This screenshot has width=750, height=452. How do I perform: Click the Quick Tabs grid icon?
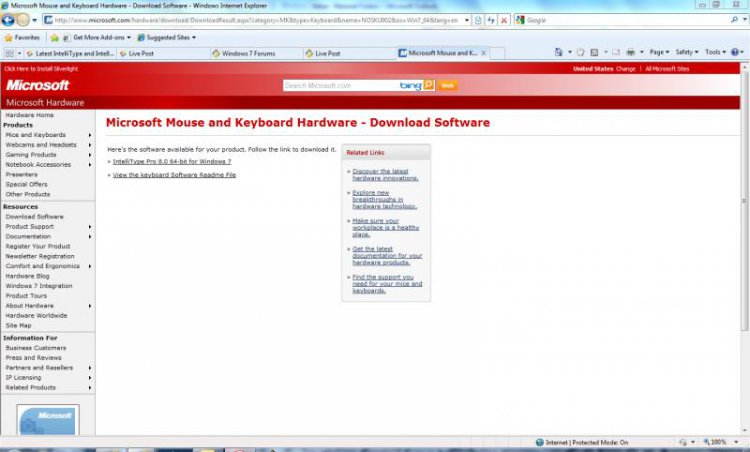point(9,53)
